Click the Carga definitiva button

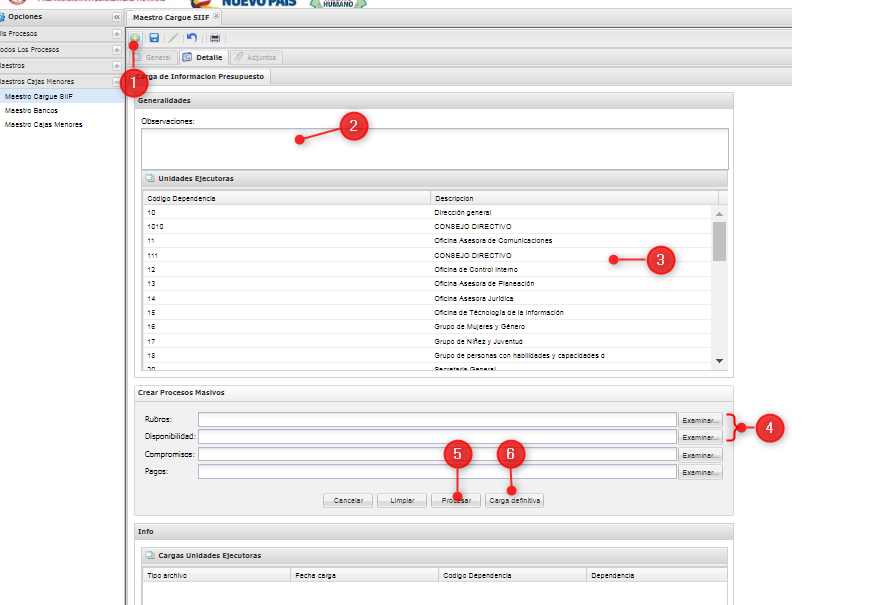pyautogui.click(x=514, y=500)
